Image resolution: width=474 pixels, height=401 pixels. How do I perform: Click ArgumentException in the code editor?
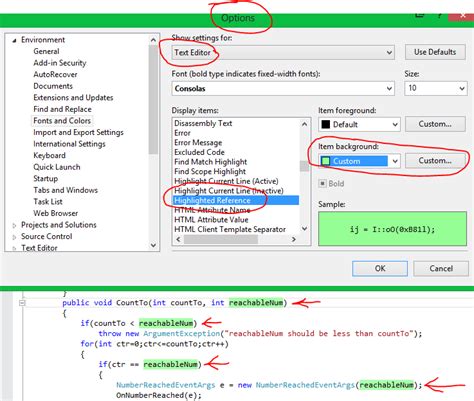(x=181, y=334)
